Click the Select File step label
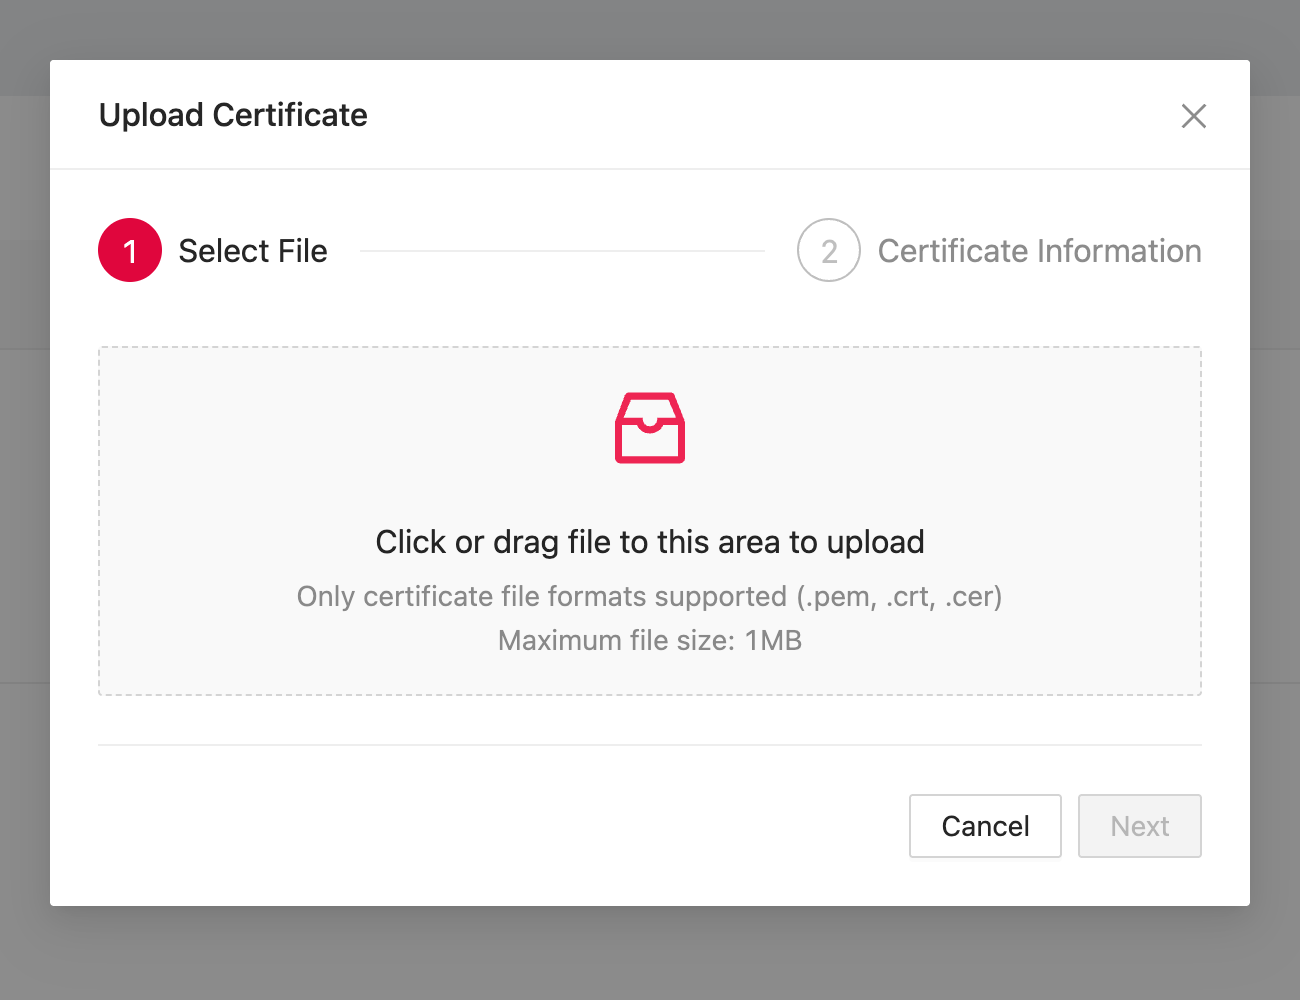1300x1000 pixels. (x=253, y=251)
